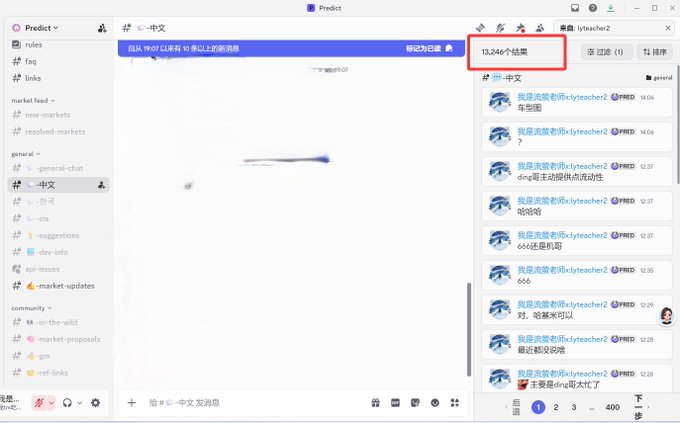Open the -cis channel
Screen dimensions: 680x423
pos(59,219)
